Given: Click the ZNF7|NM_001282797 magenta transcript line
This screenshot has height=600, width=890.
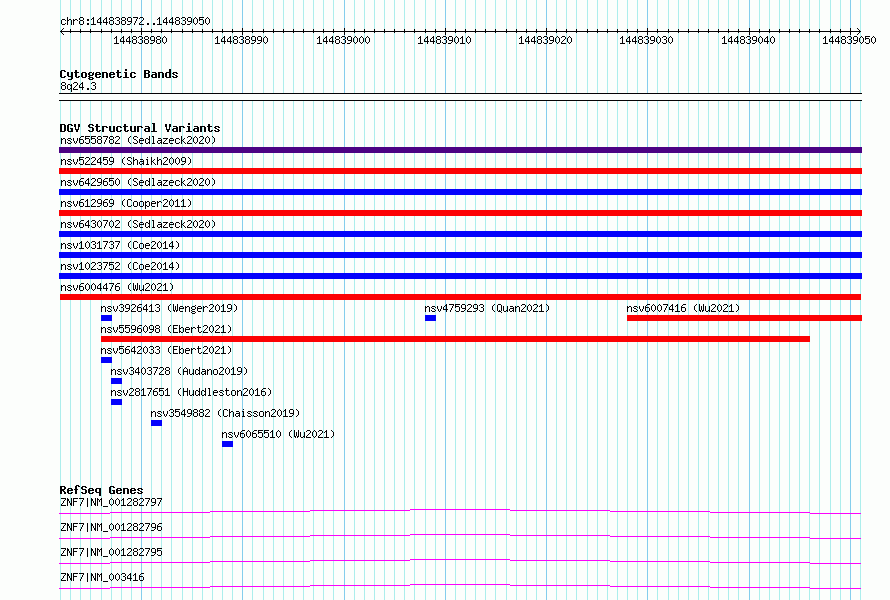Looking at the screenshot, I should [x=460, y=511].
